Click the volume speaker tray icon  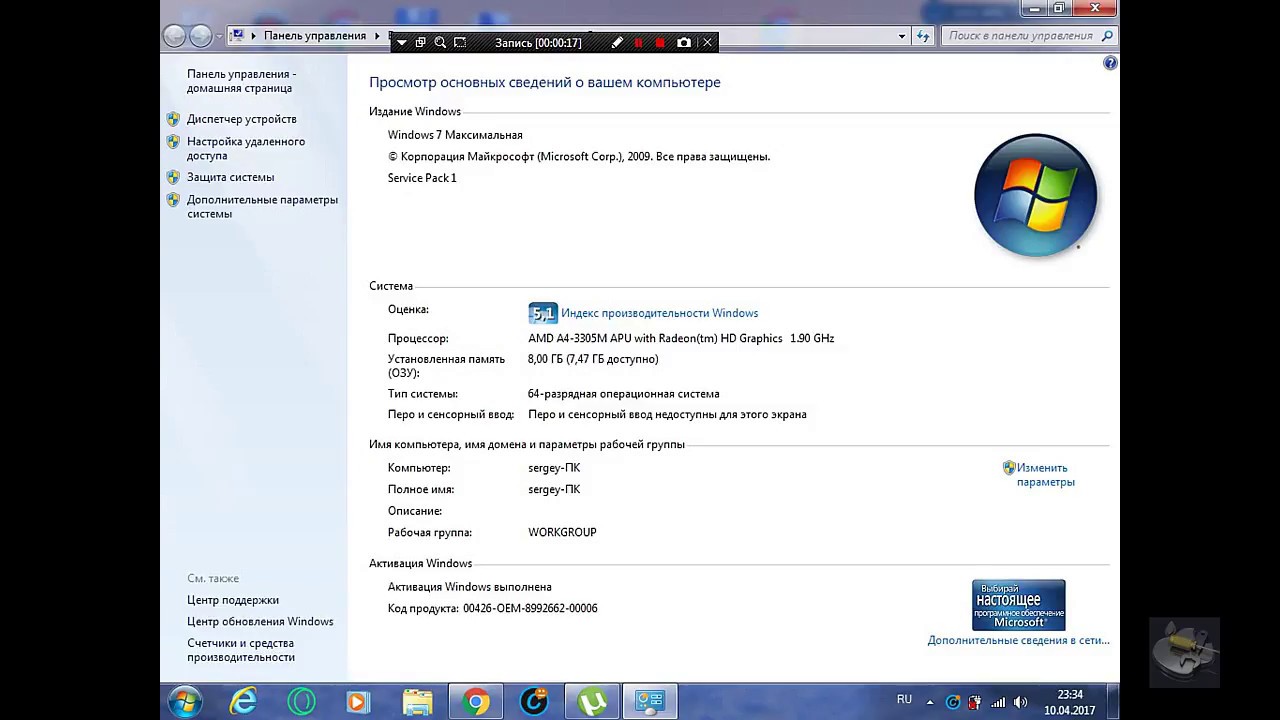pyautogui.click(x=1020, y=702)
